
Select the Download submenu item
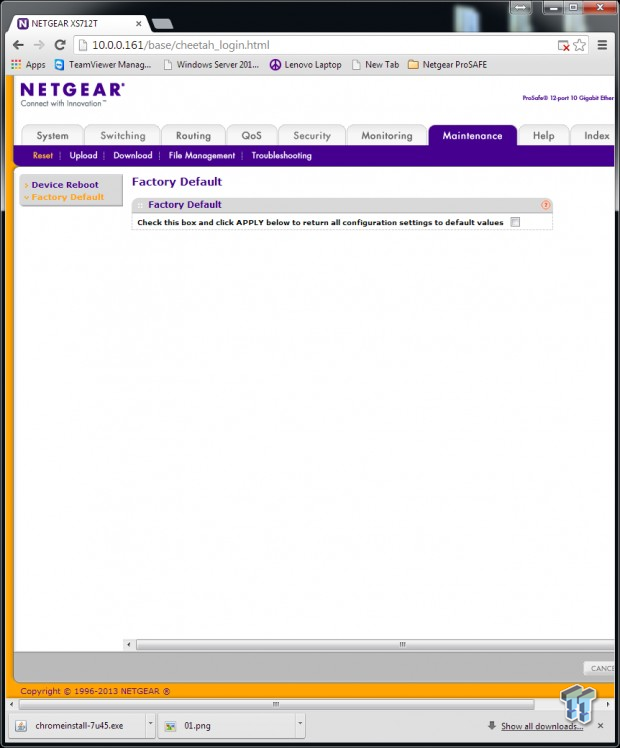click(x=133, y=156)
